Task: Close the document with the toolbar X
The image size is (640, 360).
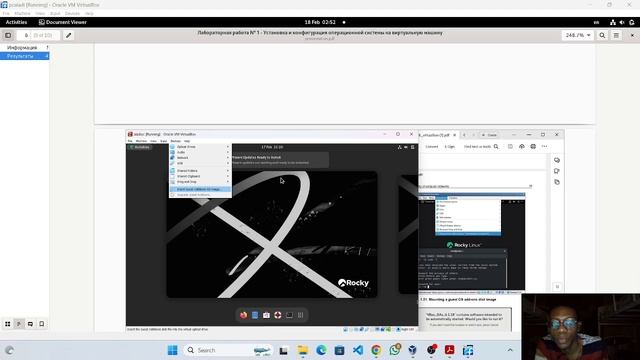Action: click(x=632, y=36)
